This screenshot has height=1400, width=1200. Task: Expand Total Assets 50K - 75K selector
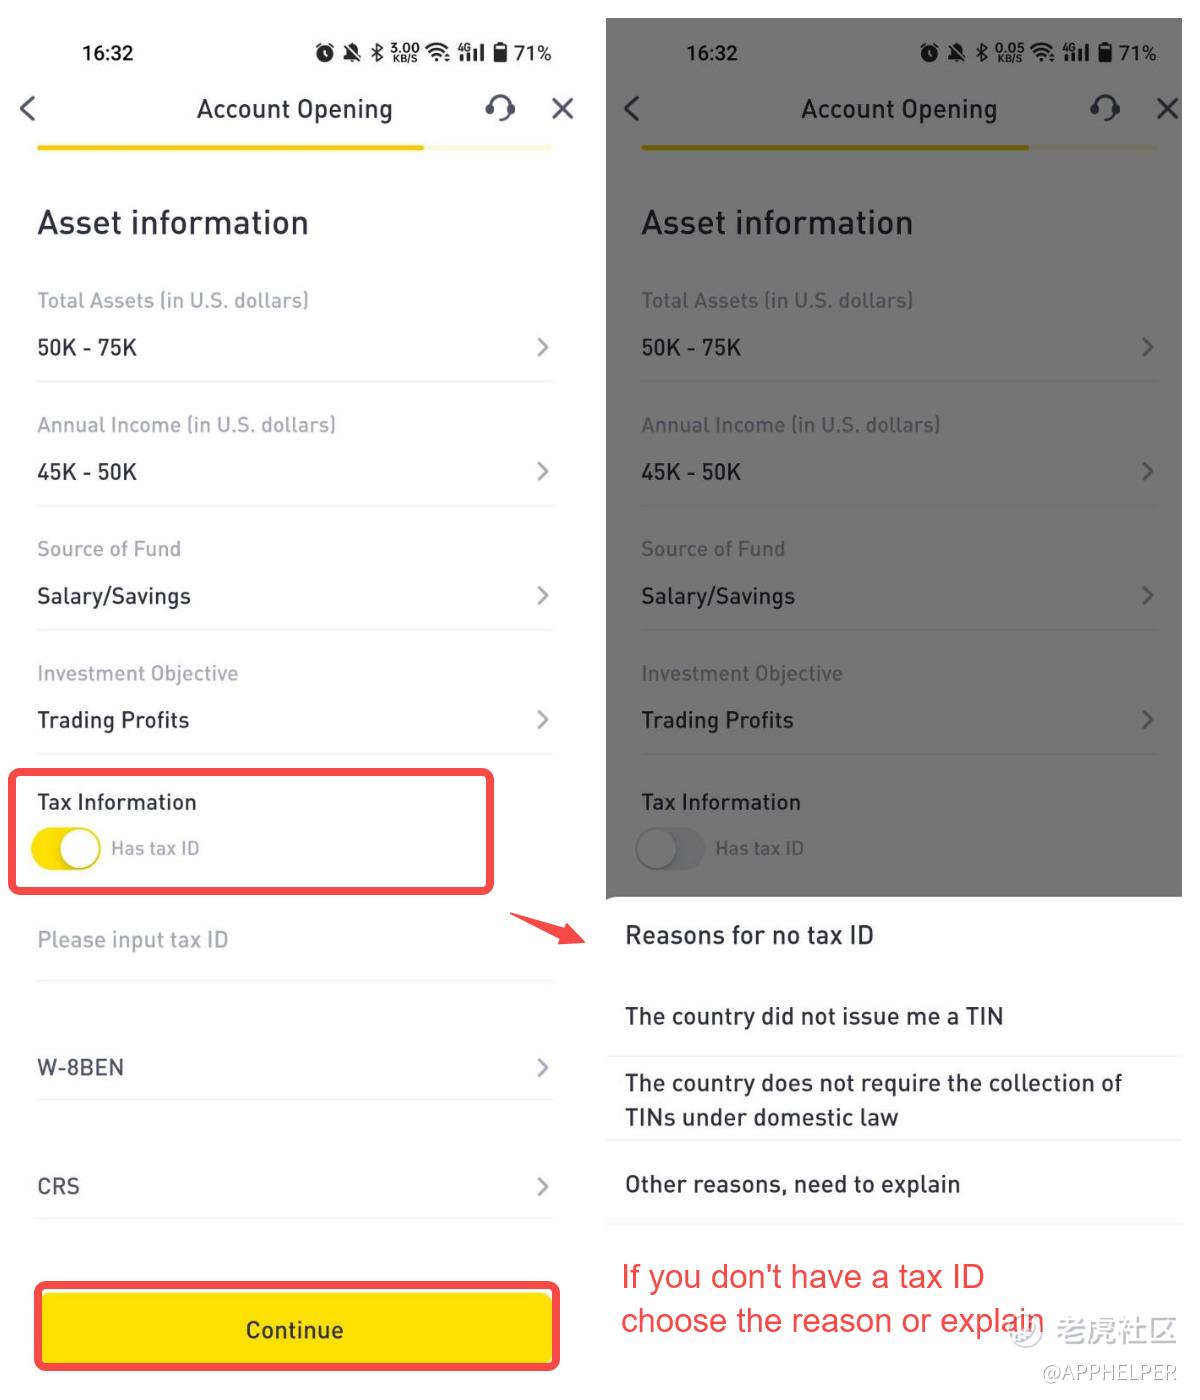(294, 347)
